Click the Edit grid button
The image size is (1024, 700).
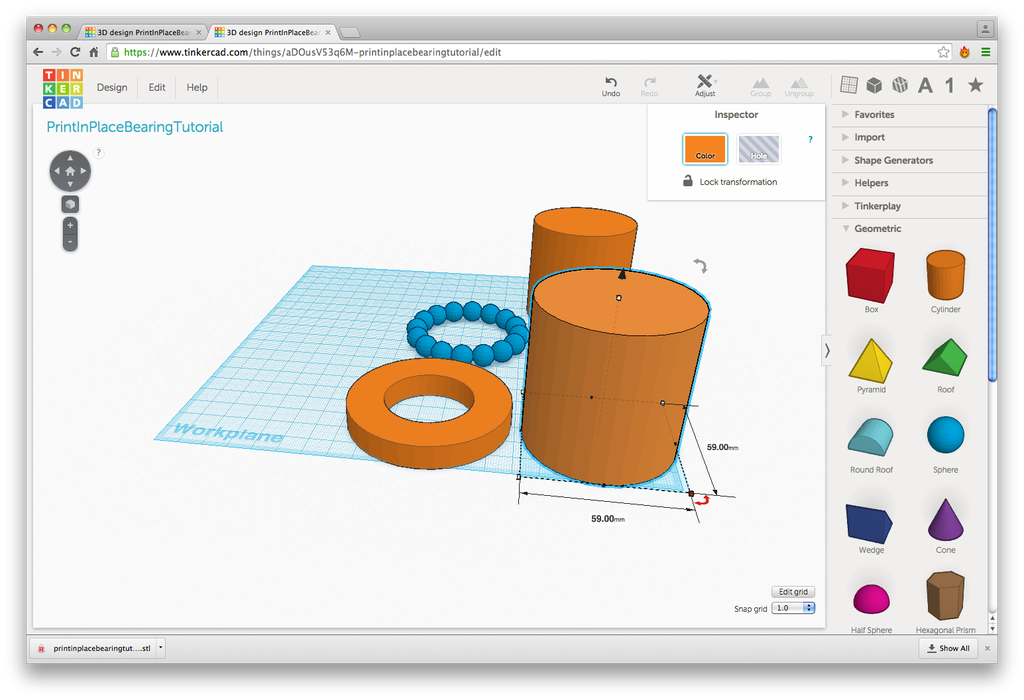coord(793,592)
